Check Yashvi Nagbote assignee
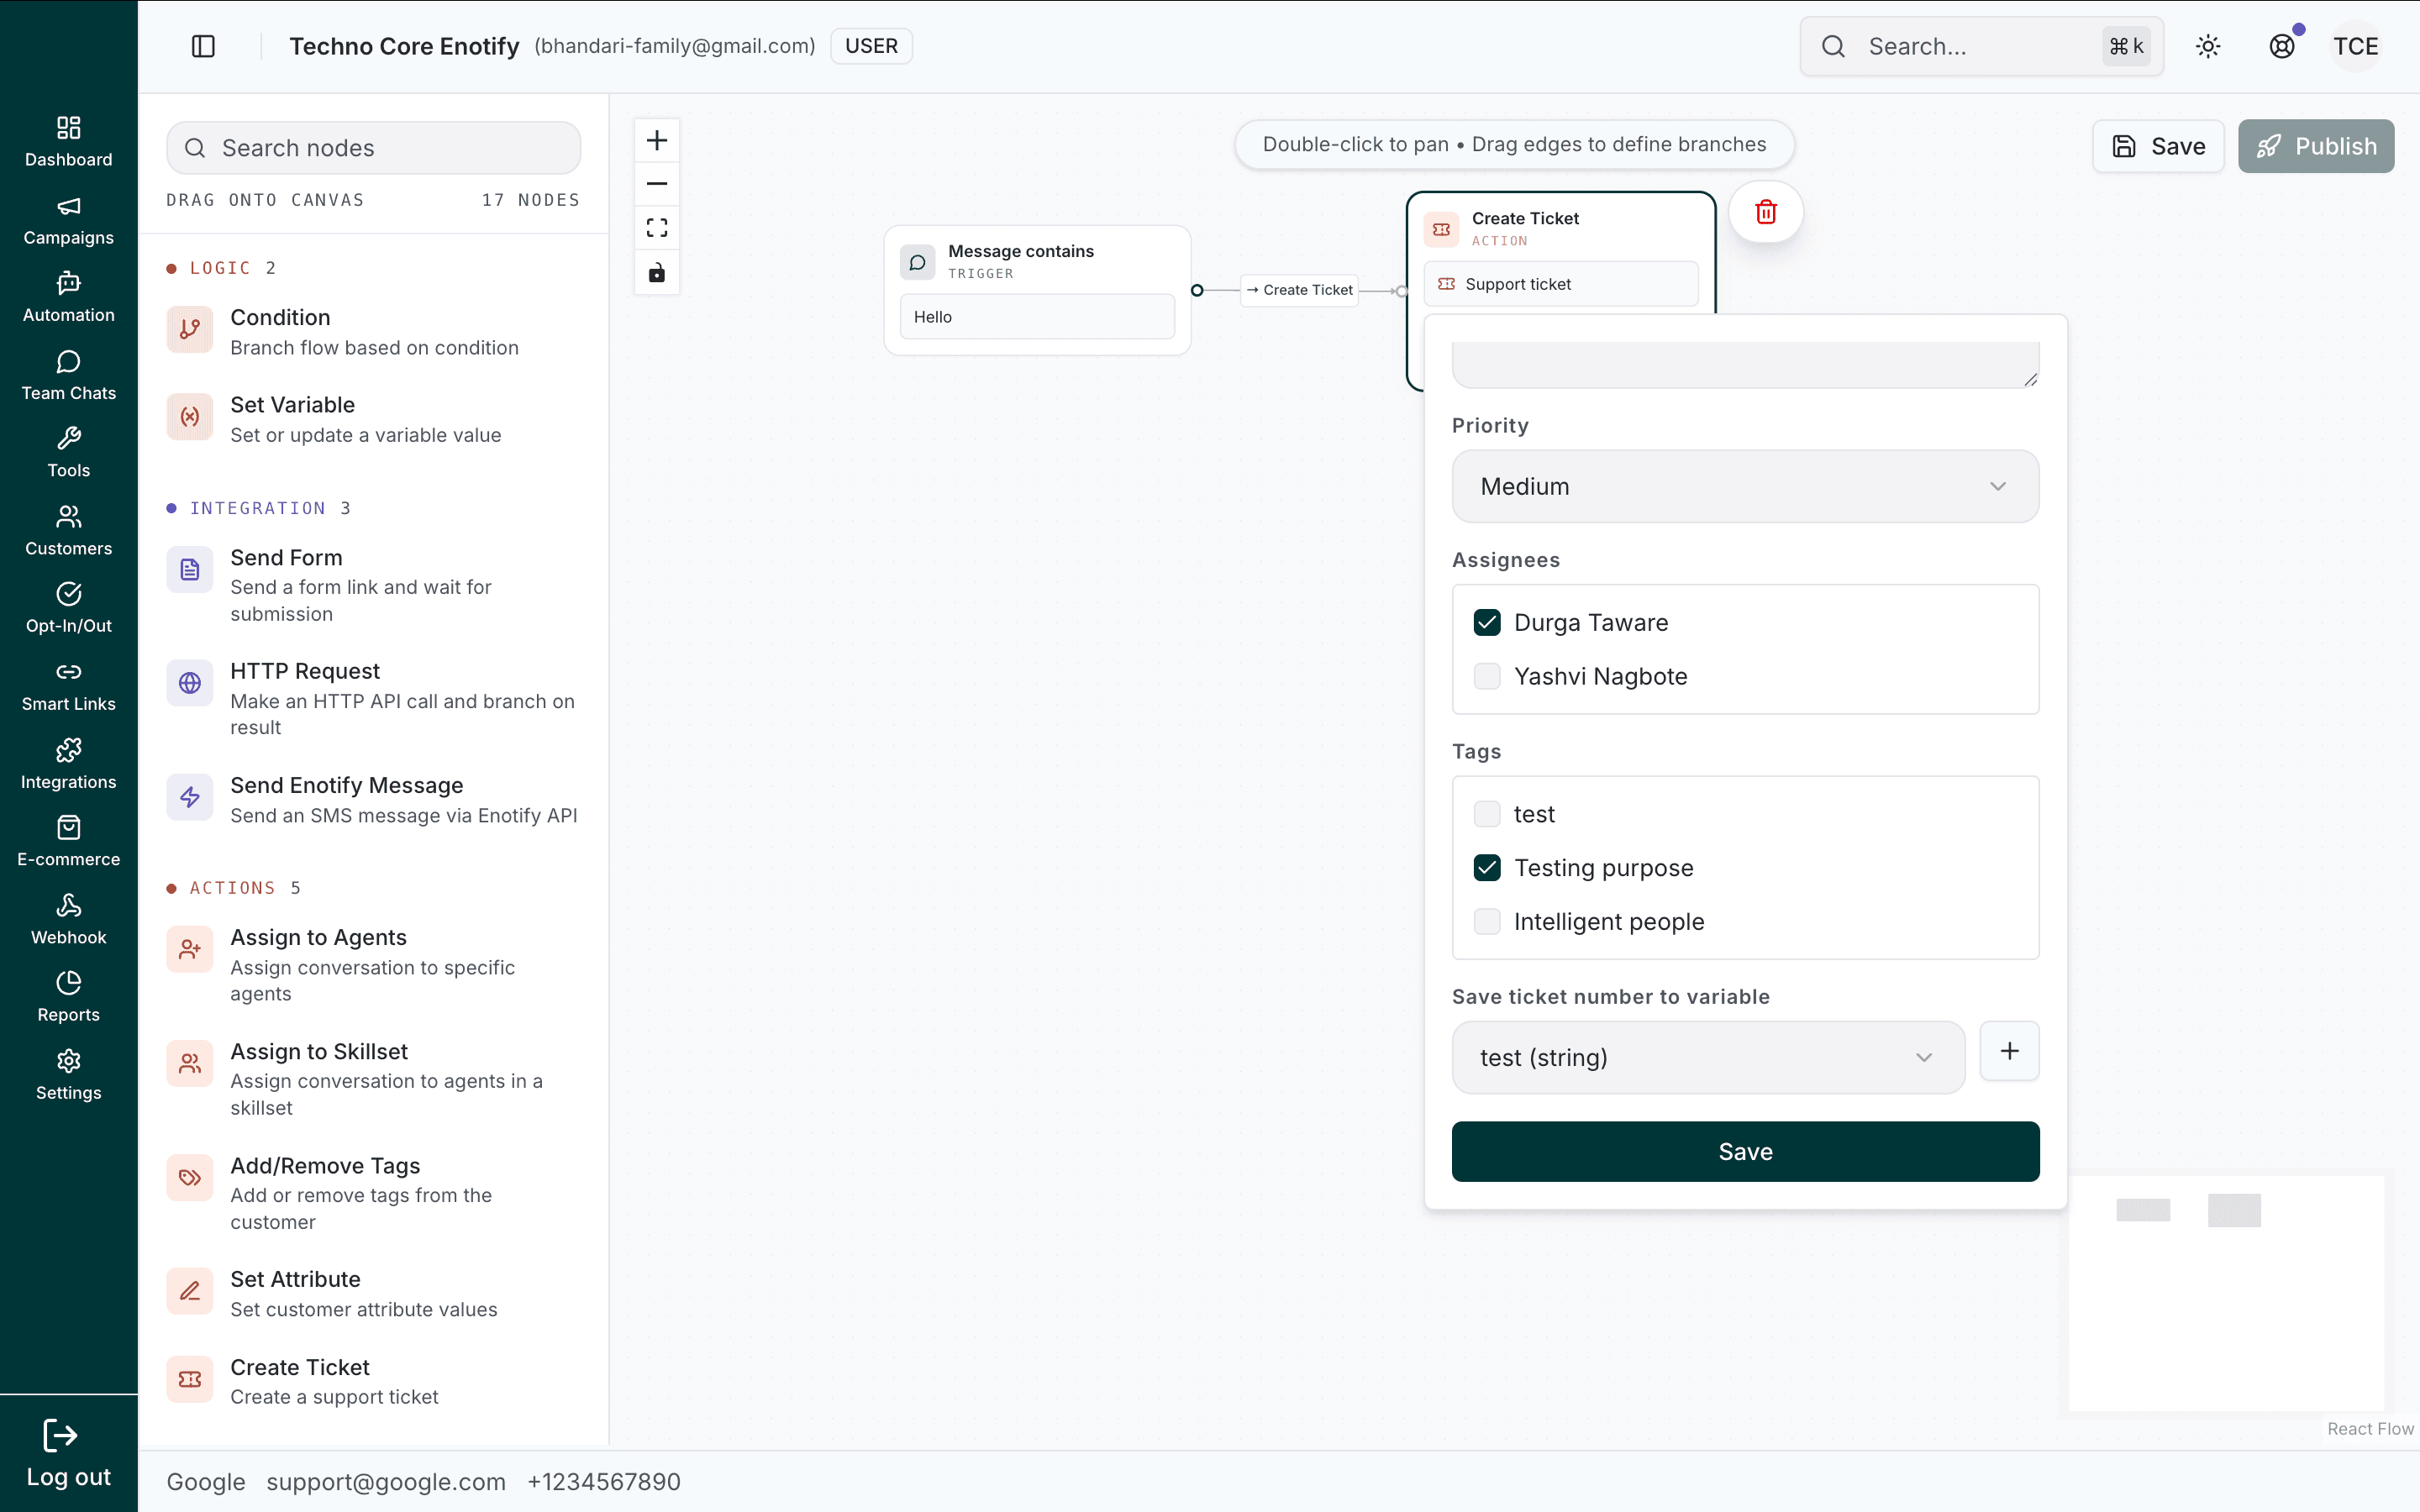This screenshot has width=2420, height=1512. [x=1487, y=676]
